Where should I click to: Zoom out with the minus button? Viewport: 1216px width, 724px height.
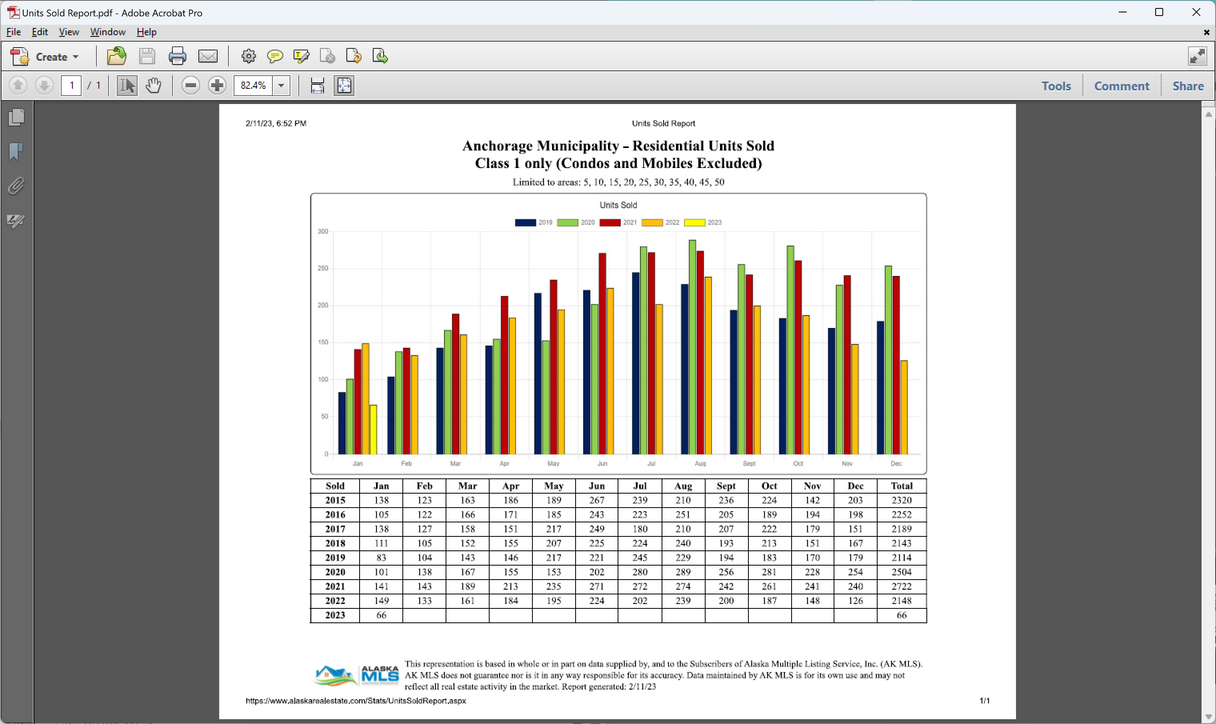(x=191, y=86)
